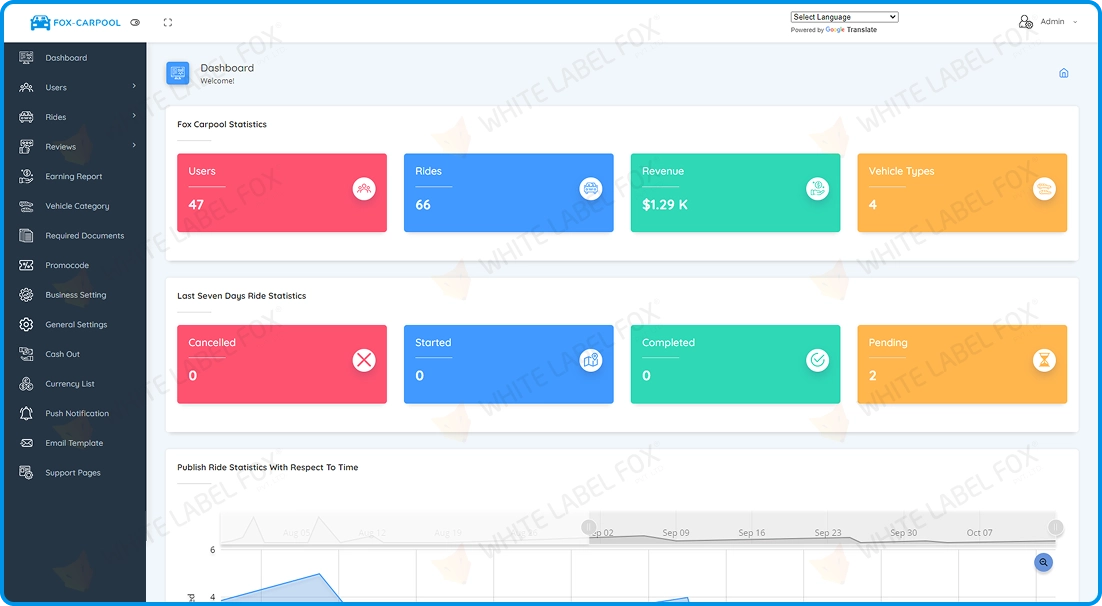Click the Push Notification bell icon
This screenshot has width=1102, height=606.
coord(26,413)
